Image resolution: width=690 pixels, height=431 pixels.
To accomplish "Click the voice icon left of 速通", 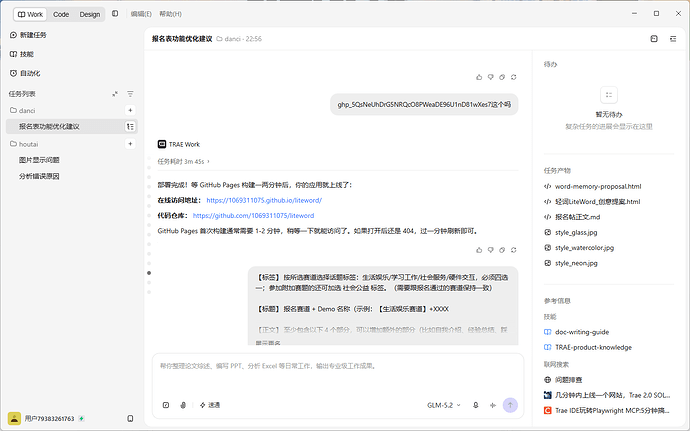I will point(183,405).
